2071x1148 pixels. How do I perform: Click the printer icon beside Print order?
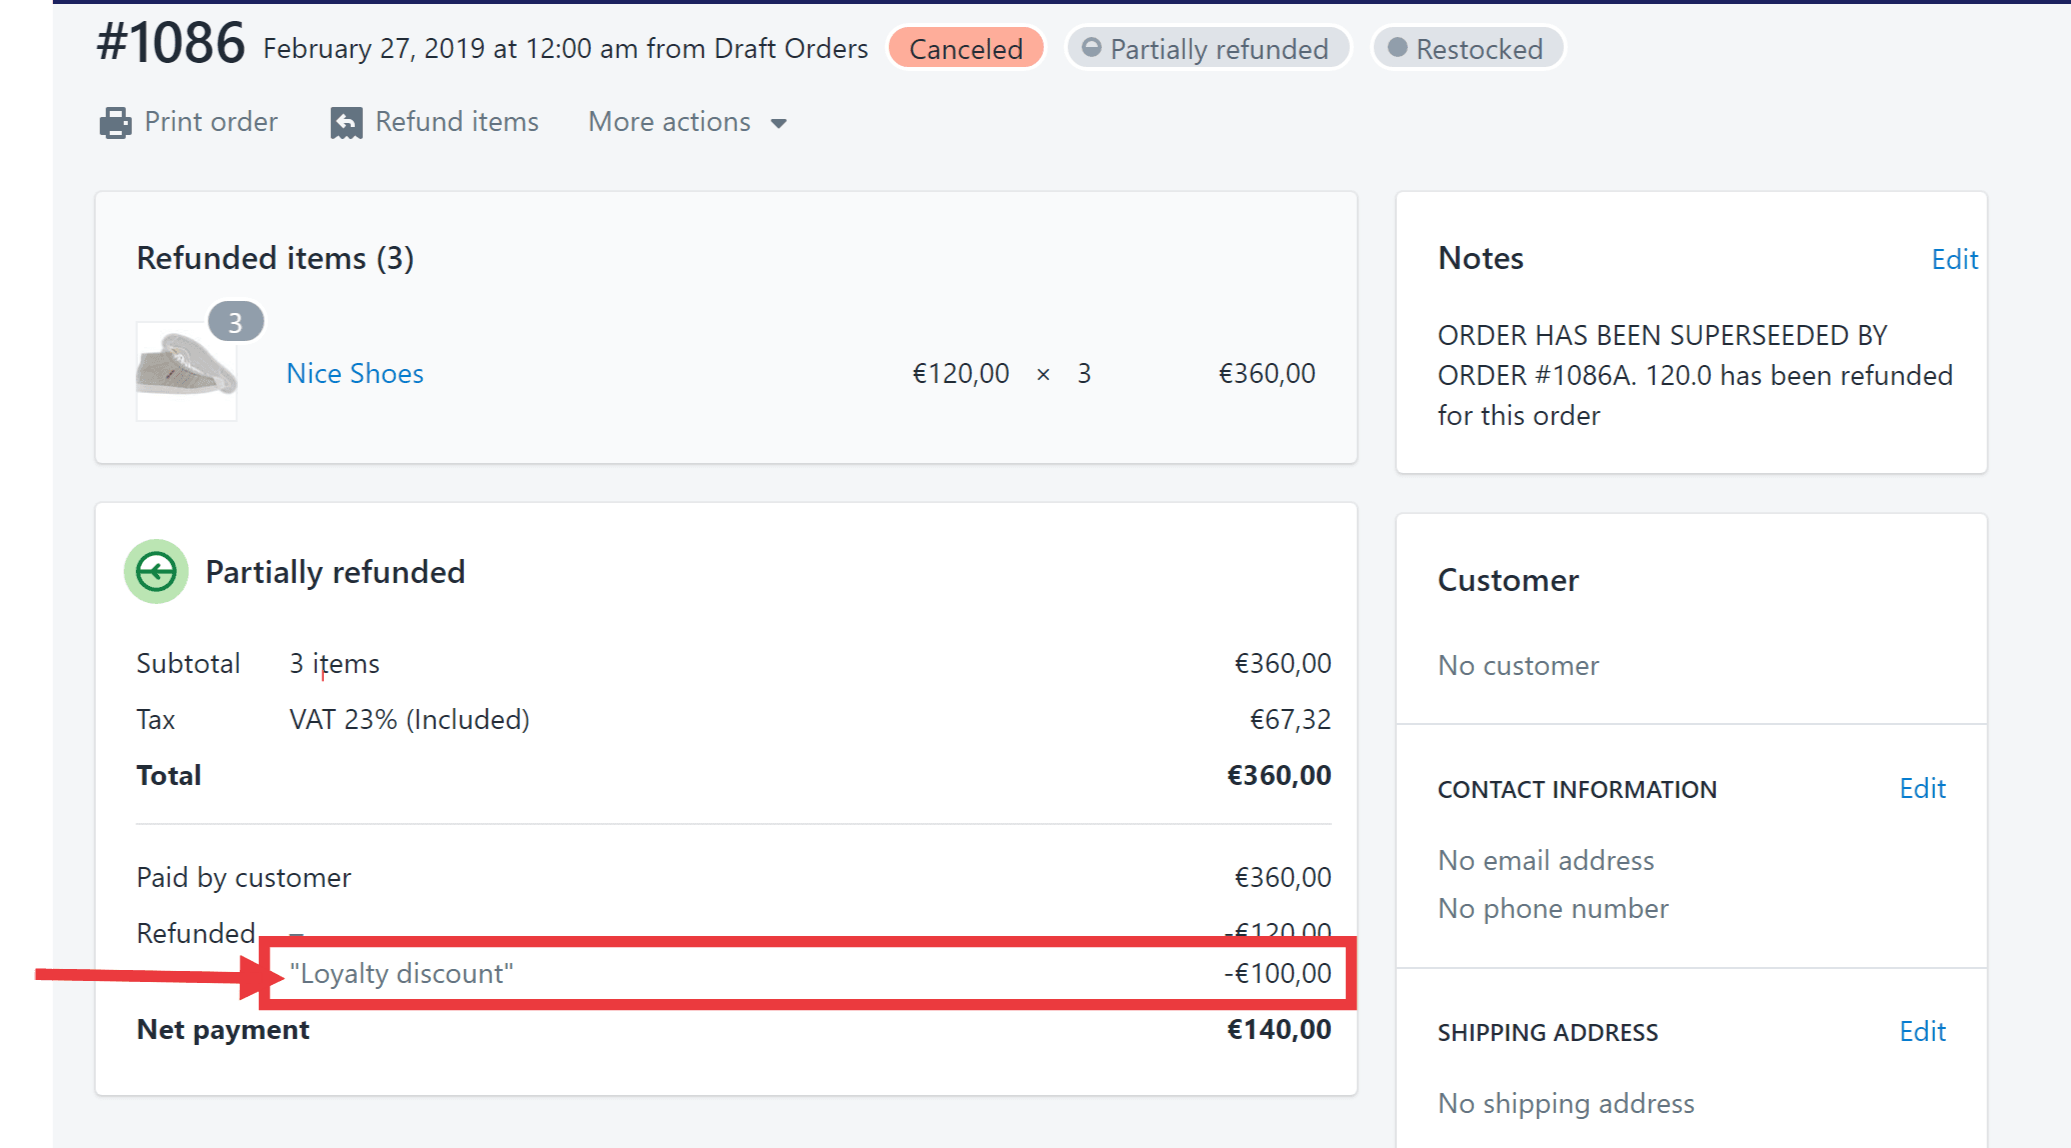click(x=115, y=123)
